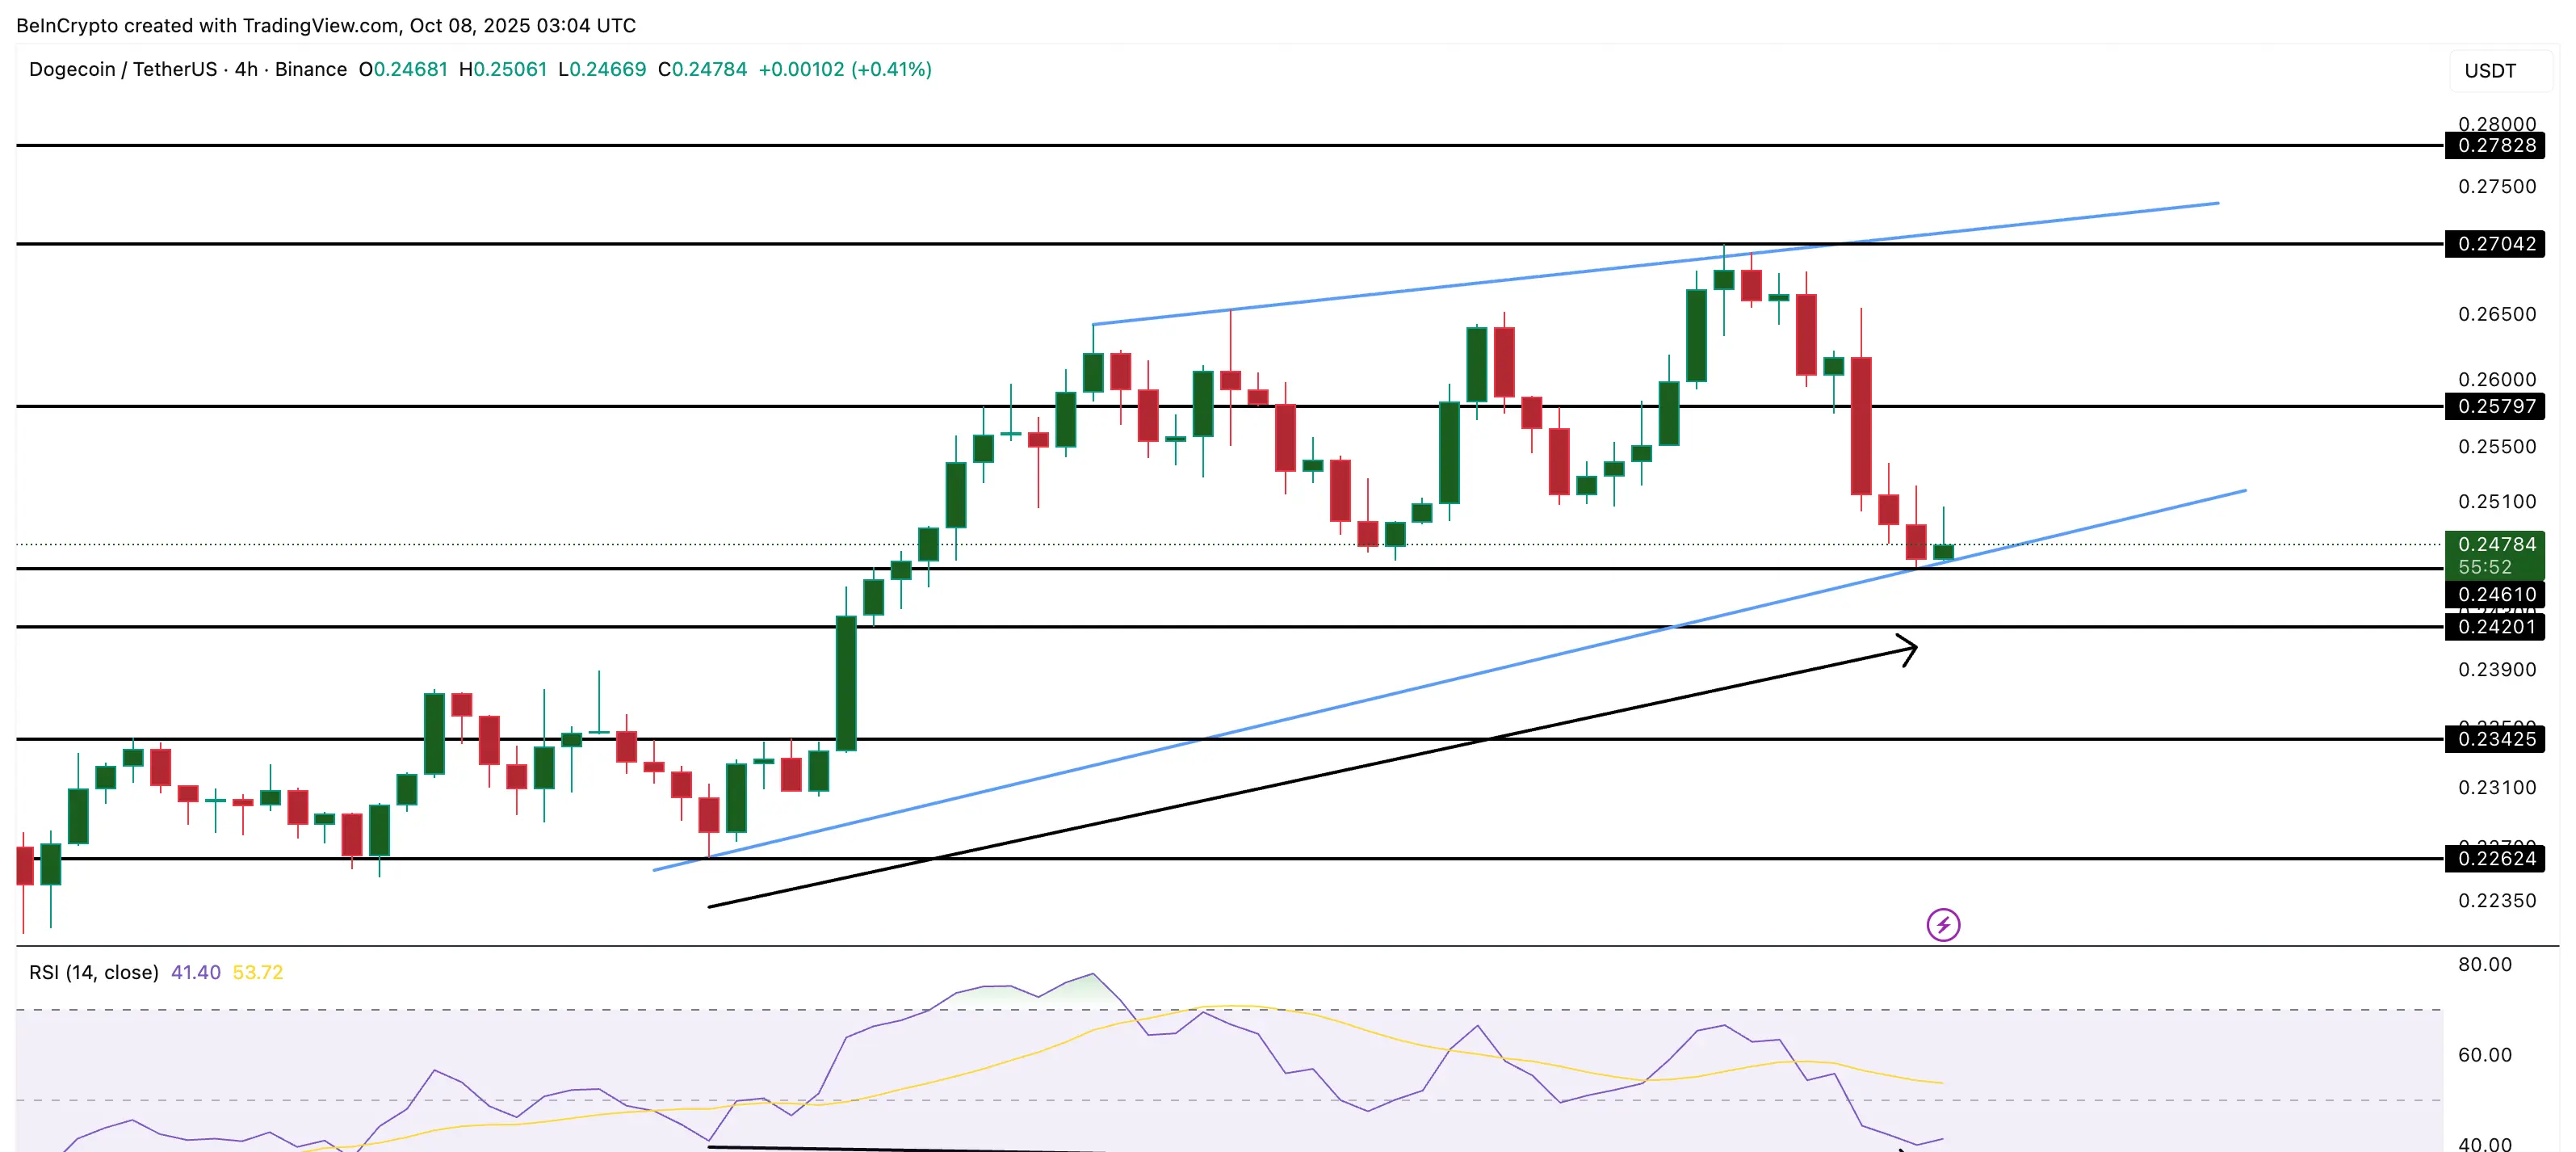The image size is (2576, 1152).
Task: Select the 0.27828 horizontal line price label
Action: pos(2496,146)
